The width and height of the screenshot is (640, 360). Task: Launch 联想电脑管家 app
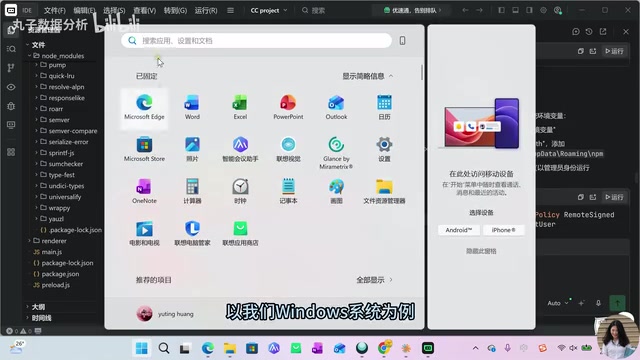pyautogui.click(x=192, y=233)
